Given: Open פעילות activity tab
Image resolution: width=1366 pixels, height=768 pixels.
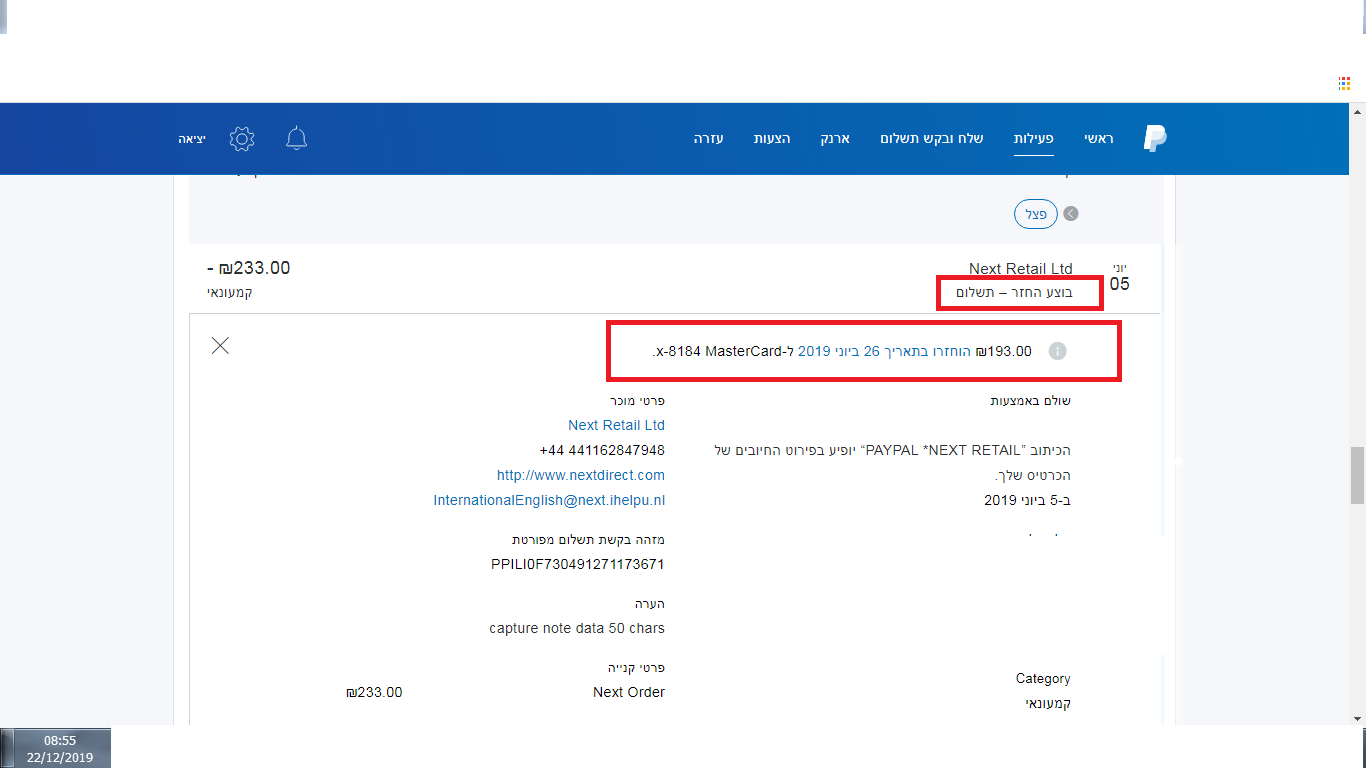Looking at the screenshot, I should click(1034, 138).
